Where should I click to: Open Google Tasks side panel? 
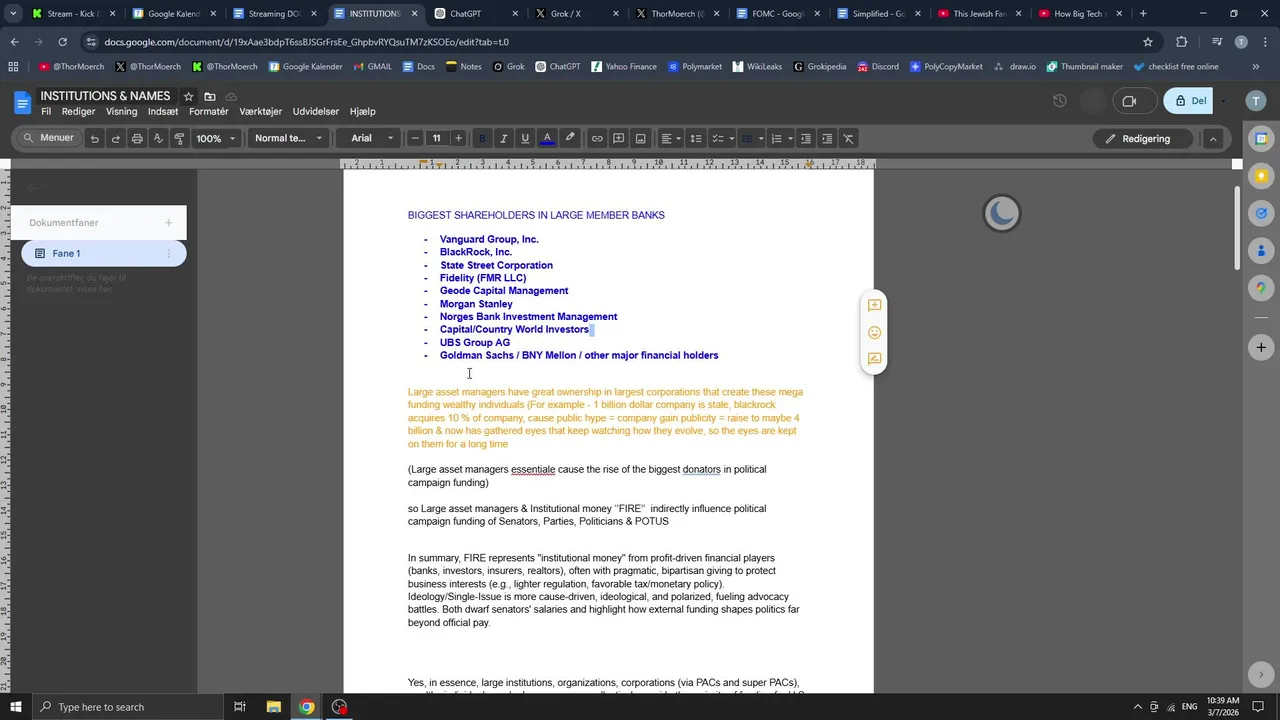click(1261, 213)
